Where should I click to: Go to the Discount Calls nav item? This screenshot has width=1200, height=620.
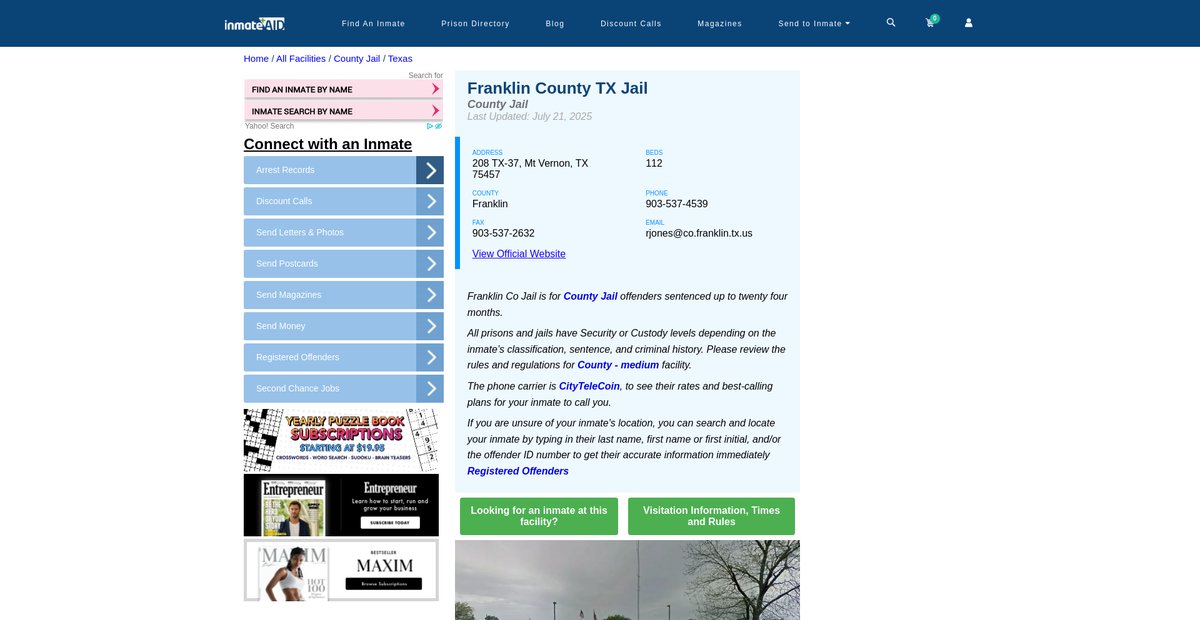pyautogui.click(x=630, y=23)
